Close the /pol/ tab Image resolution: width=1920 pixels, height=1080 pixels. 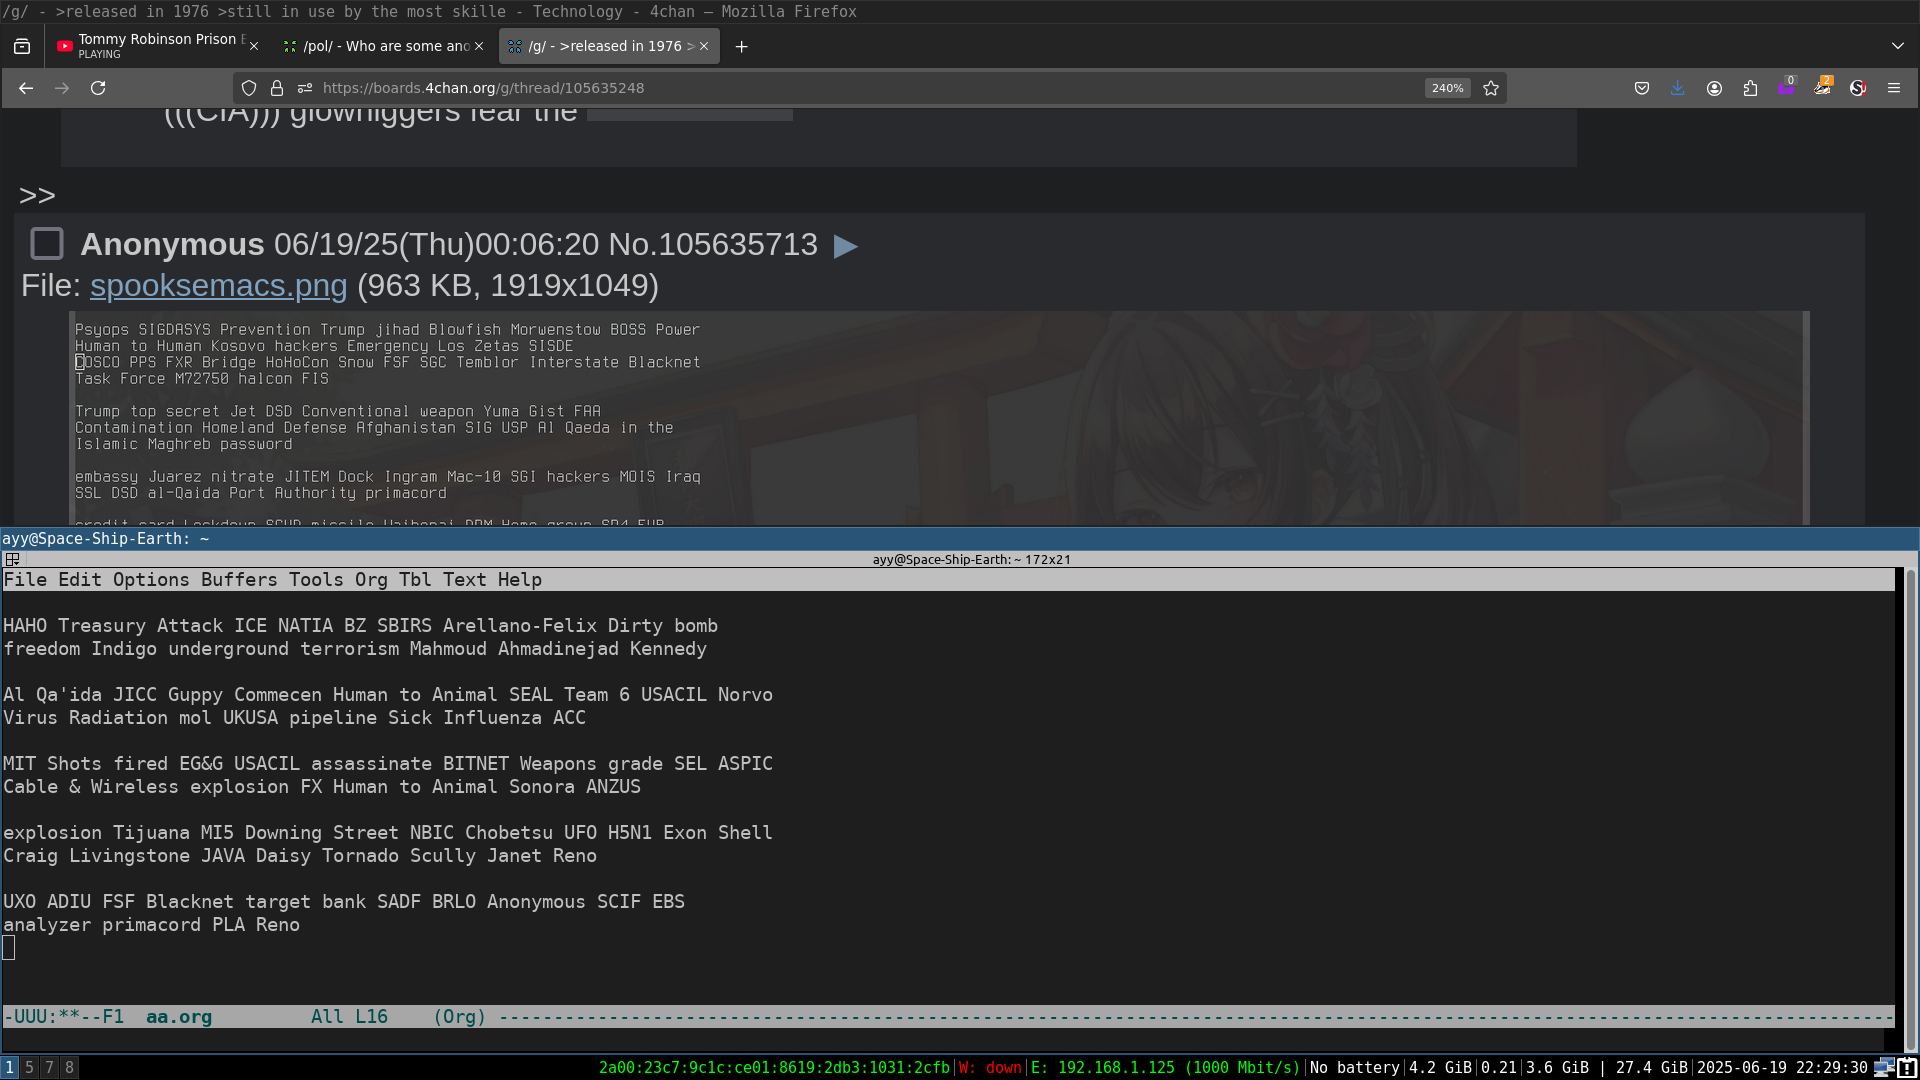click(x=479, y=46)
